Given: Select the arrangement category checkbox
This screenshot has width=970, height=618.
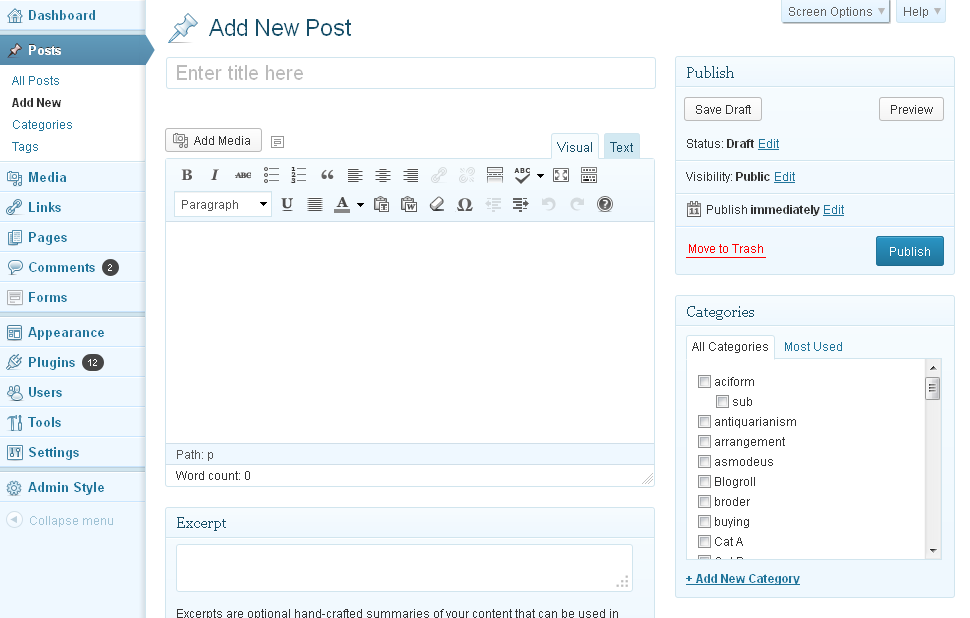Looking at the screenshot, I should pyautogui.click(x=704, y=441).
